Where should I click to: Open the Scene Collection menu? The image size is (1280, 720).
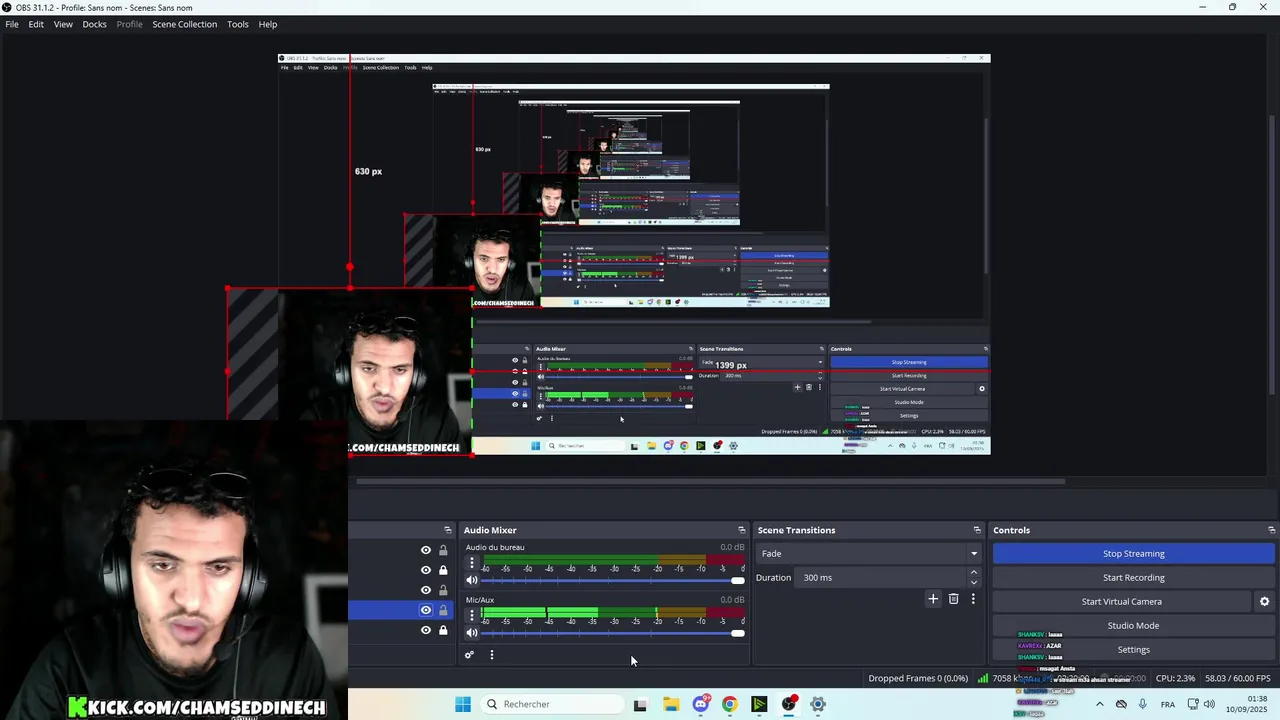tap(184, 24)
